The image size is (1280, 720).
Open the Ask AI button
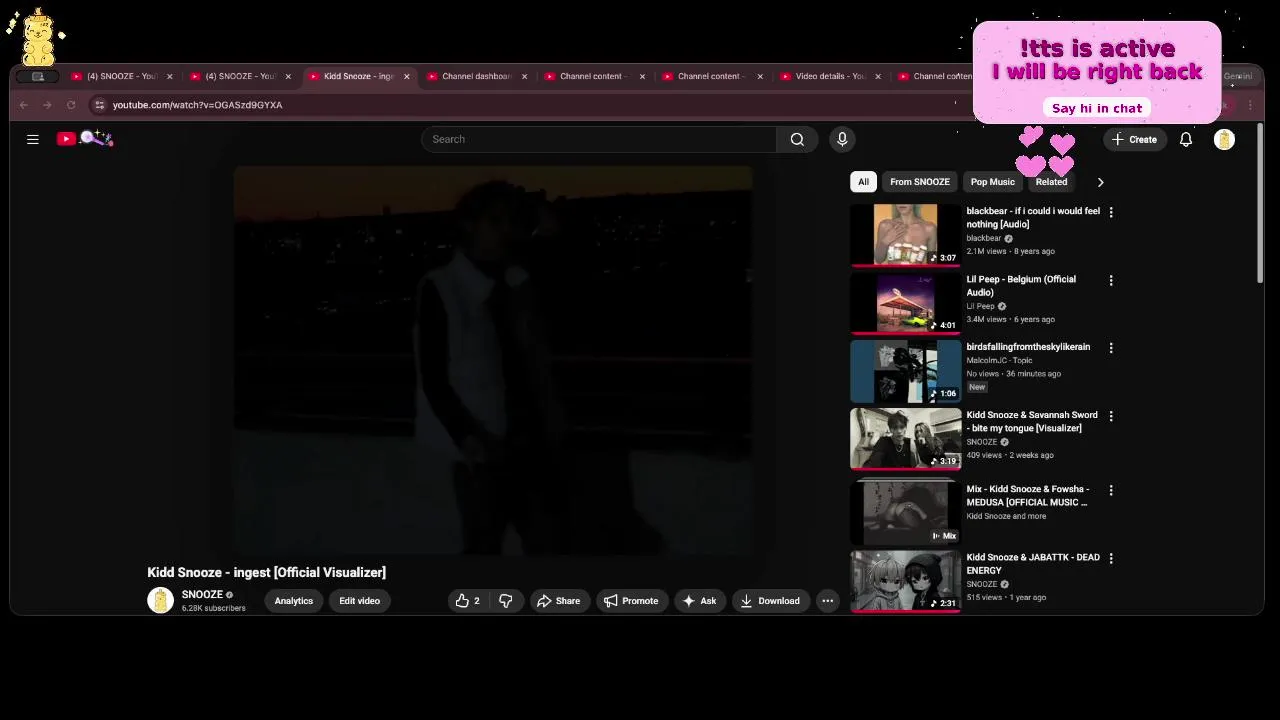click(x=699, y=601)
